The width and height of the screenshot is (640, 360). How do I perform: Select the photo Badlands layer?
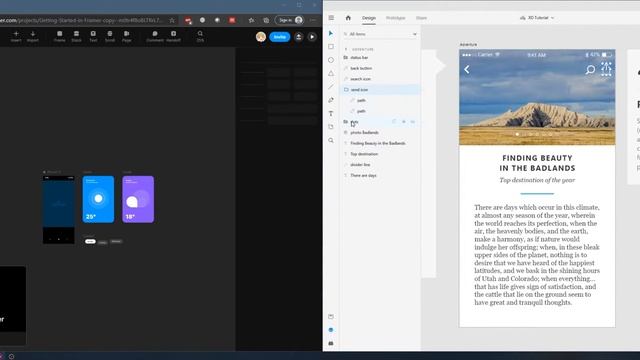pos(380,133)
